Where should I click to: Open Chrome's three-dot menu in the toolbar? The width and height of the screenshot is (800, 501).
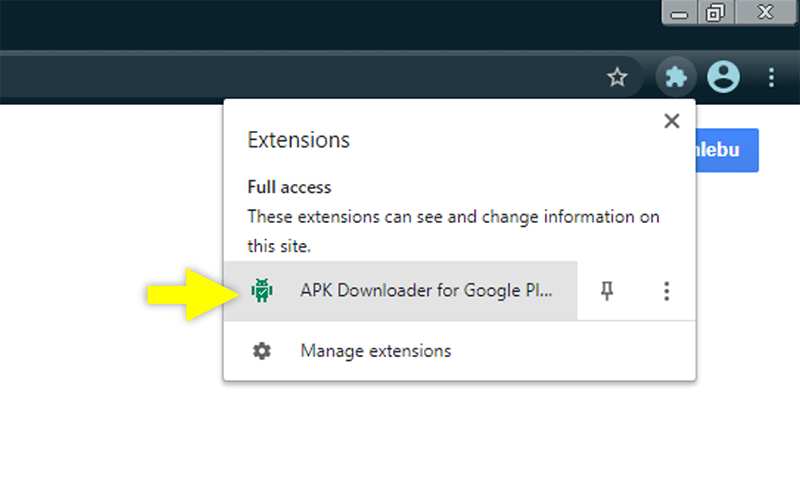tap(771, 78)
